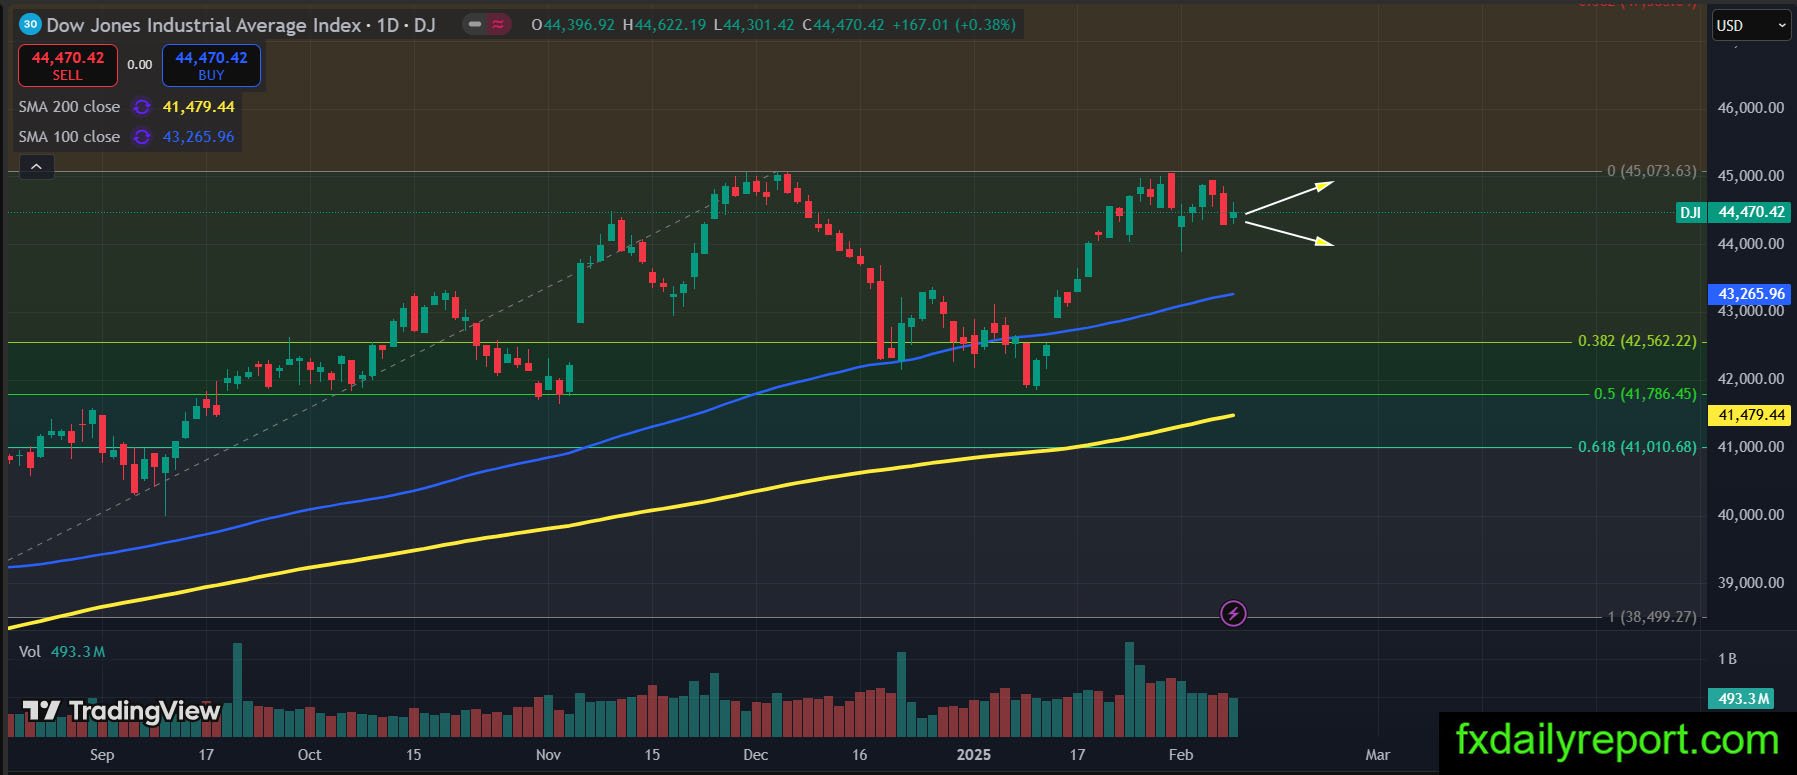Click the 1 B volume axis label
Screen dimensions: 1797x775
point(1727,659)
